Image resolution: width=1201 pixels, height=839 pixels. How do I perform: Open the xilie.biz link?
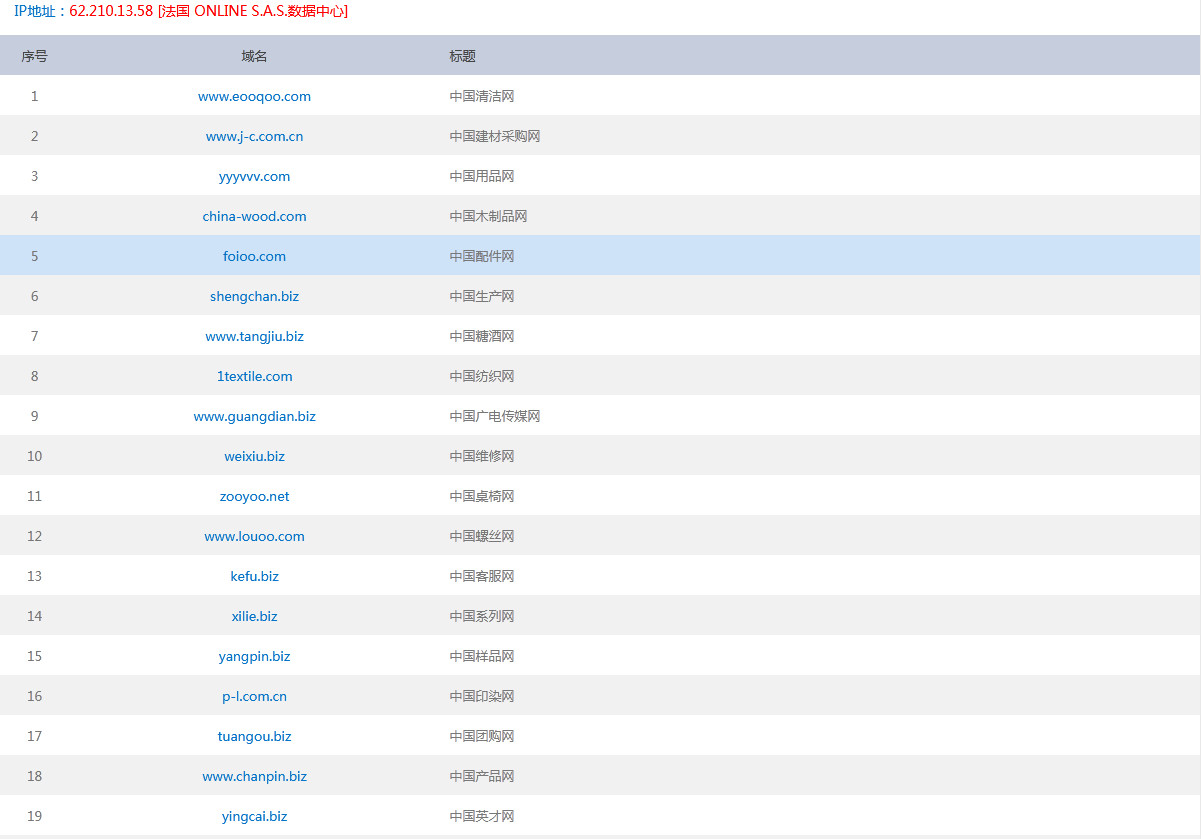254,616
